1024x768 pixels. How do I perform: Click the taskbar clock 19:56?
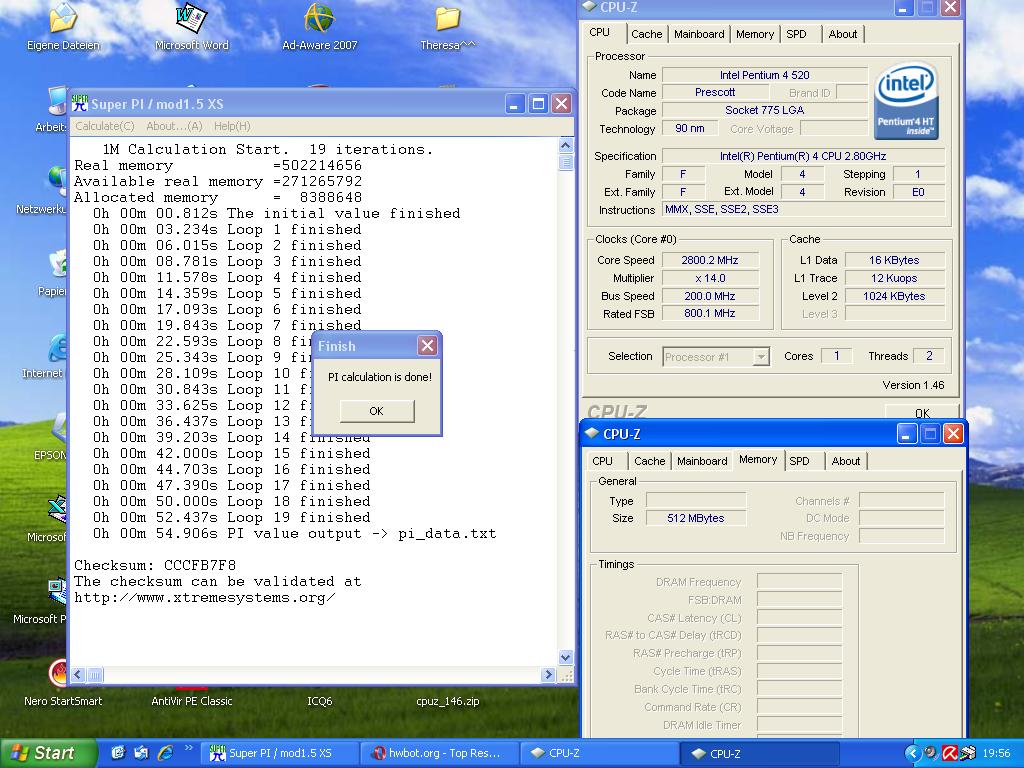[x=996, y=753]
